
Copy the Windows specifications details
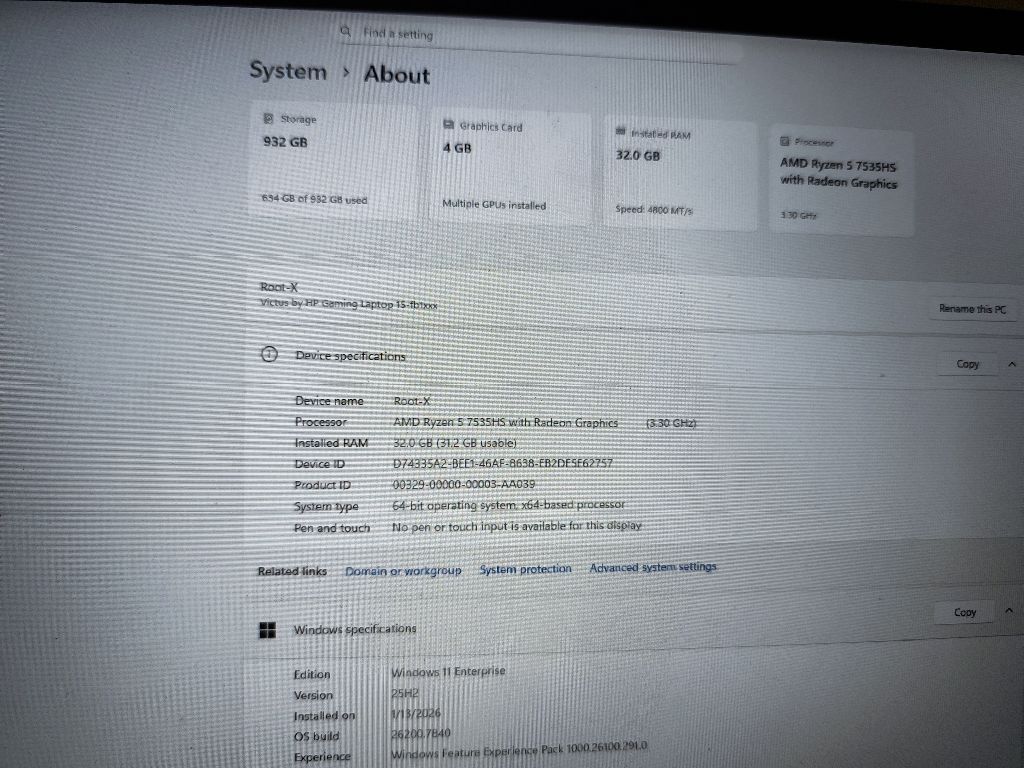click(x=965, y=612)
